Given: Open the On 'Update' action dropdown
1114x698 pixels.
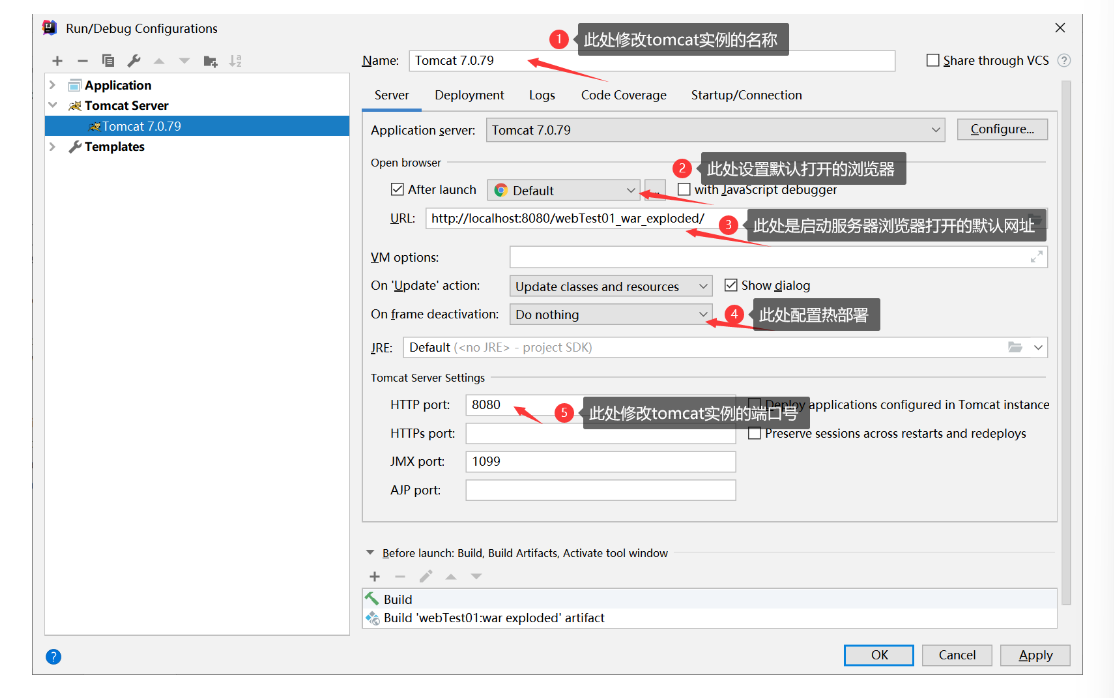Looking at the screenshot, I should click(x=611, y=286).
